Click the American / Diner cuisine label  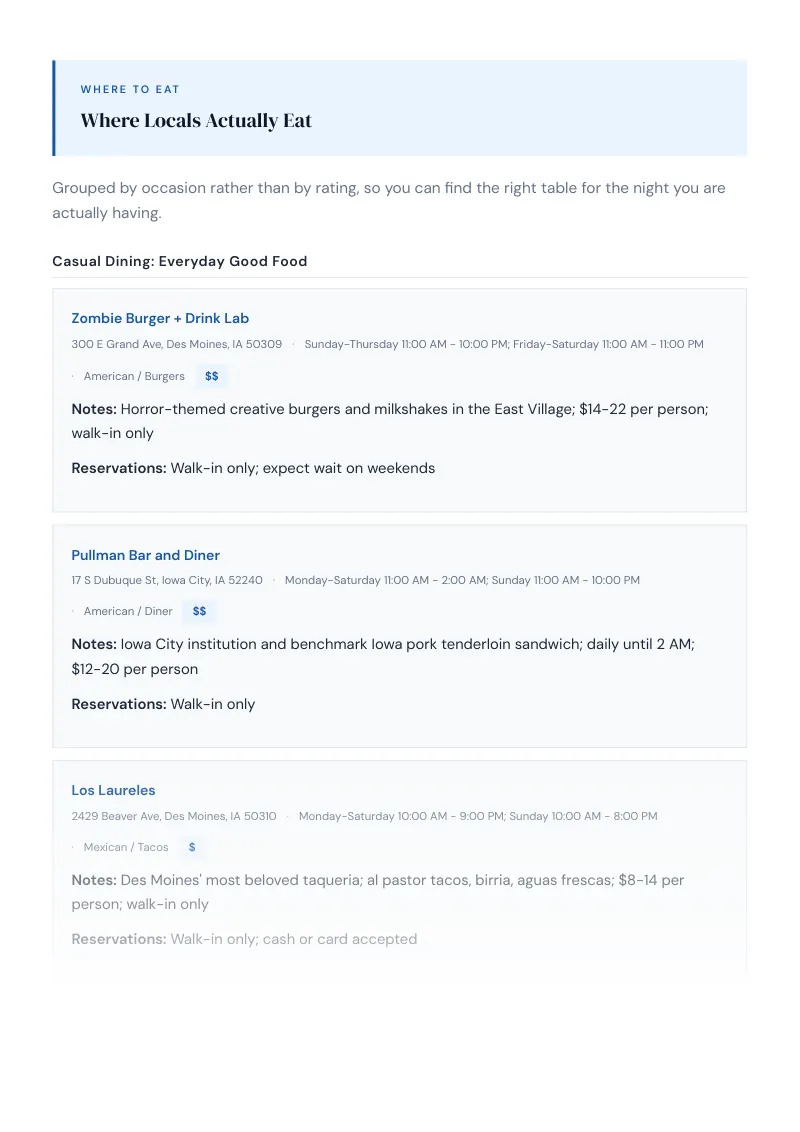point(128,611)
